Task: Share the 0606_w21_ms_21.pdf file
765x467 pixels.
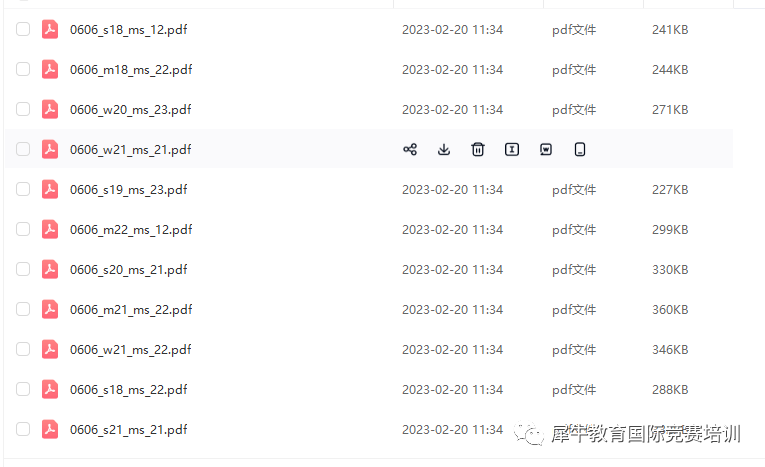Action: pyautogui.click(x=410, y=149)
